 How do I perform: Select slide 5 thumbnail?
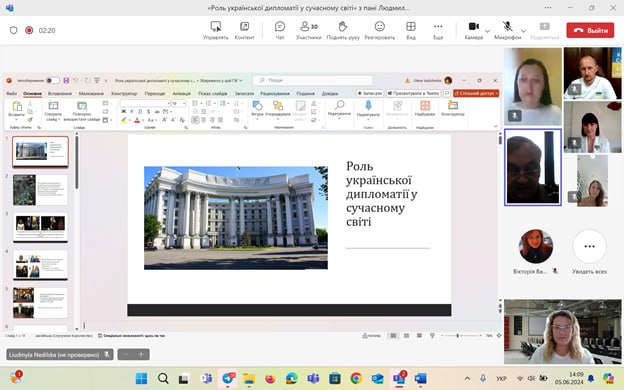point(40,302)
